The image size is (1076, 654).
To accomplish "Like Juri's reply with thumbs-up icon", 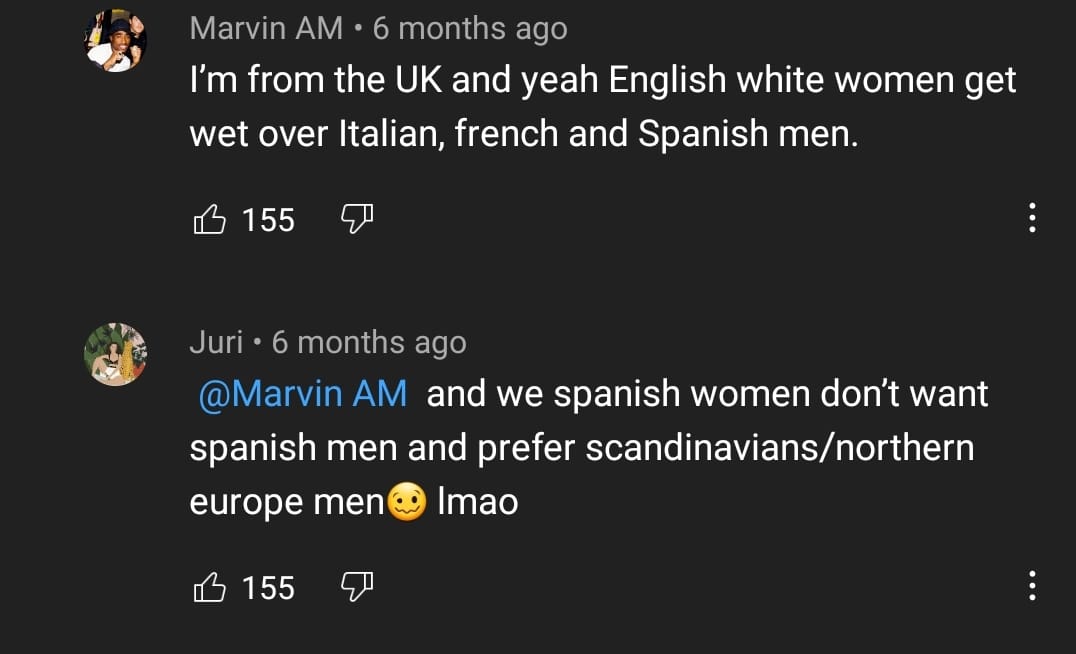I will (209, 587).
